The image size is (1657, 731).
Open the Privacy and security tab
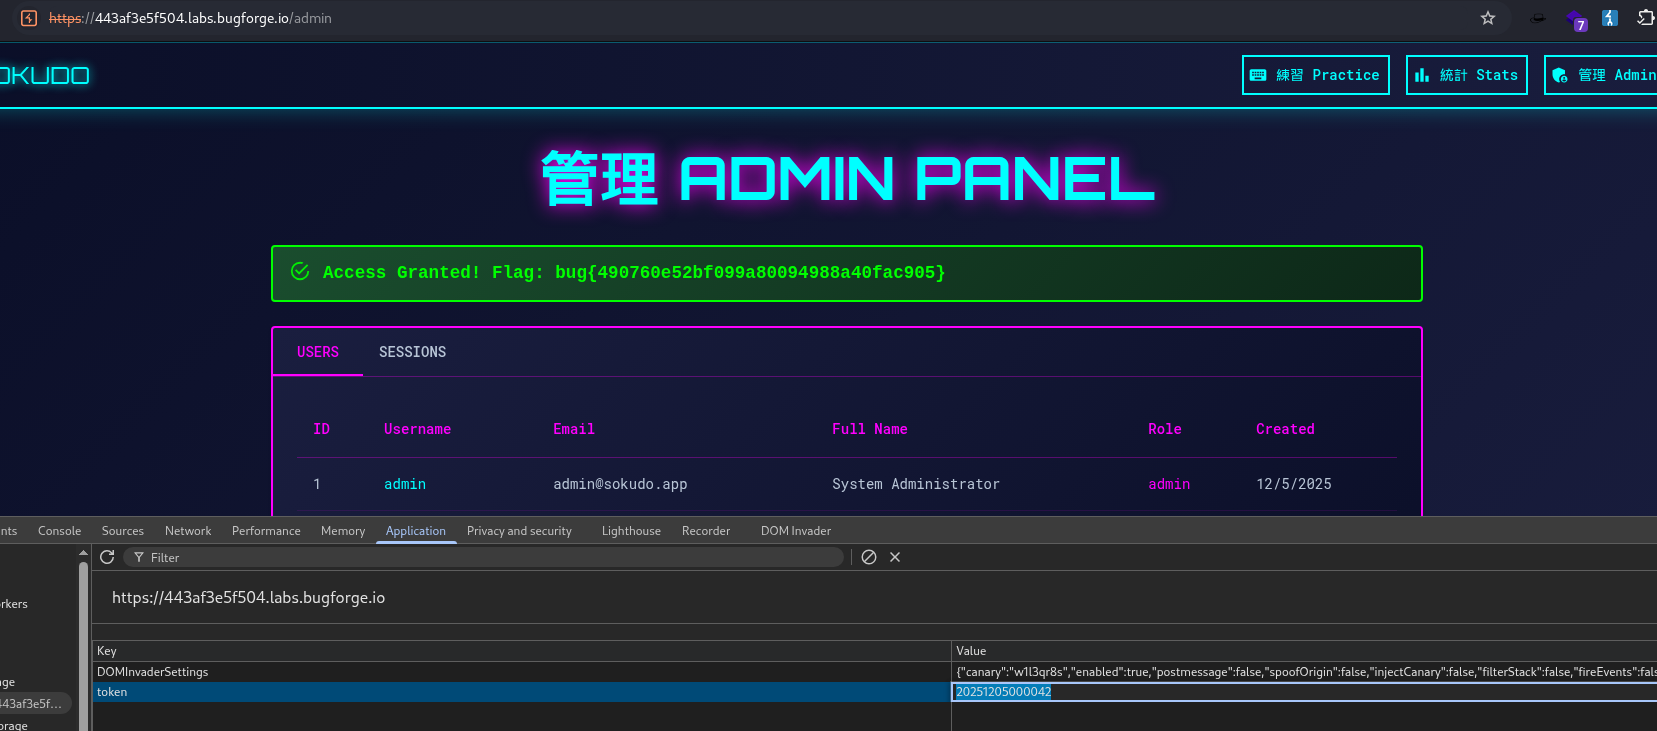click(x=519, y=531)
